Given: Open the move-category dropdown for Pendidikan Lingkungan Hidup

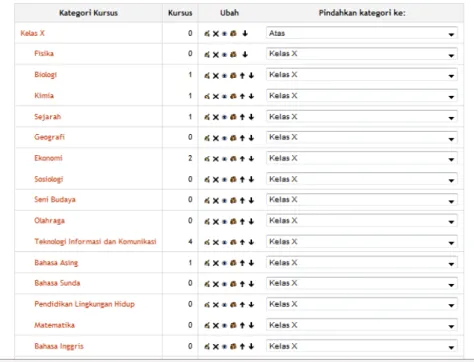Looking at the screenshot, I should click(362, 304).
